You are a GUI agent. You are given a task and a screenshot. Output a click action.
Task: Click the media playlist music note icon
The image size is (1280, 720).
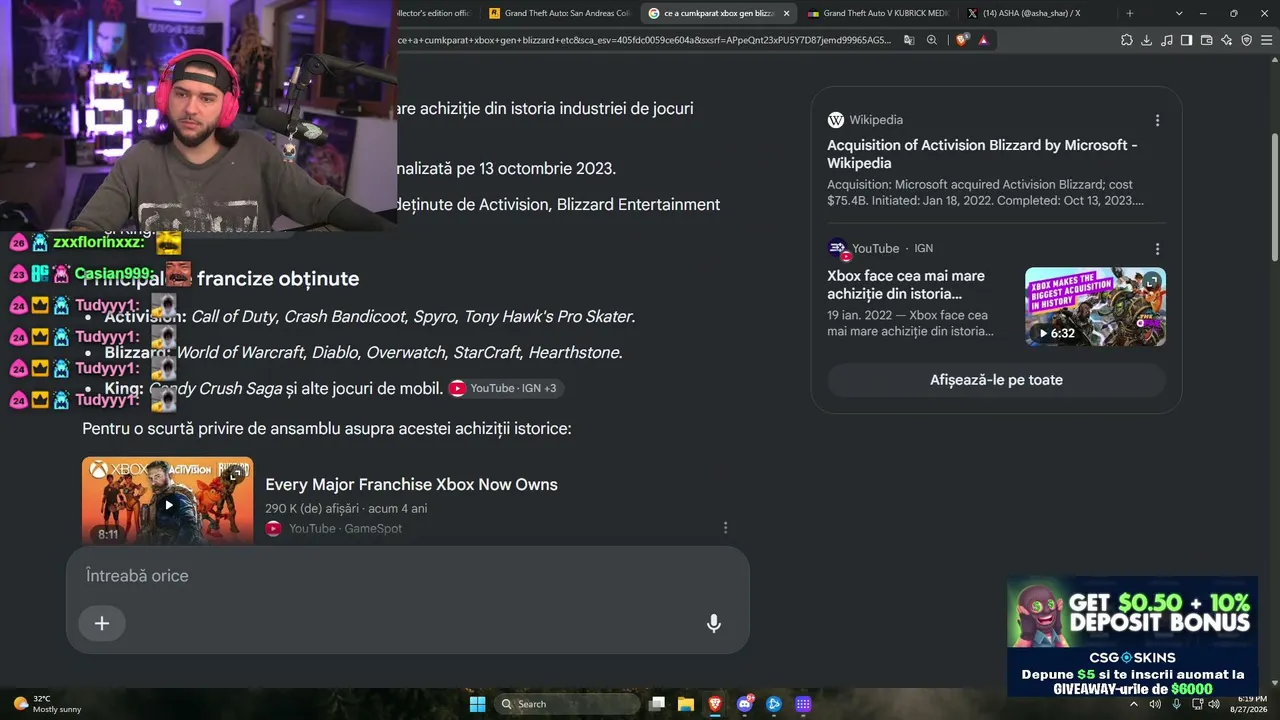1167,40
